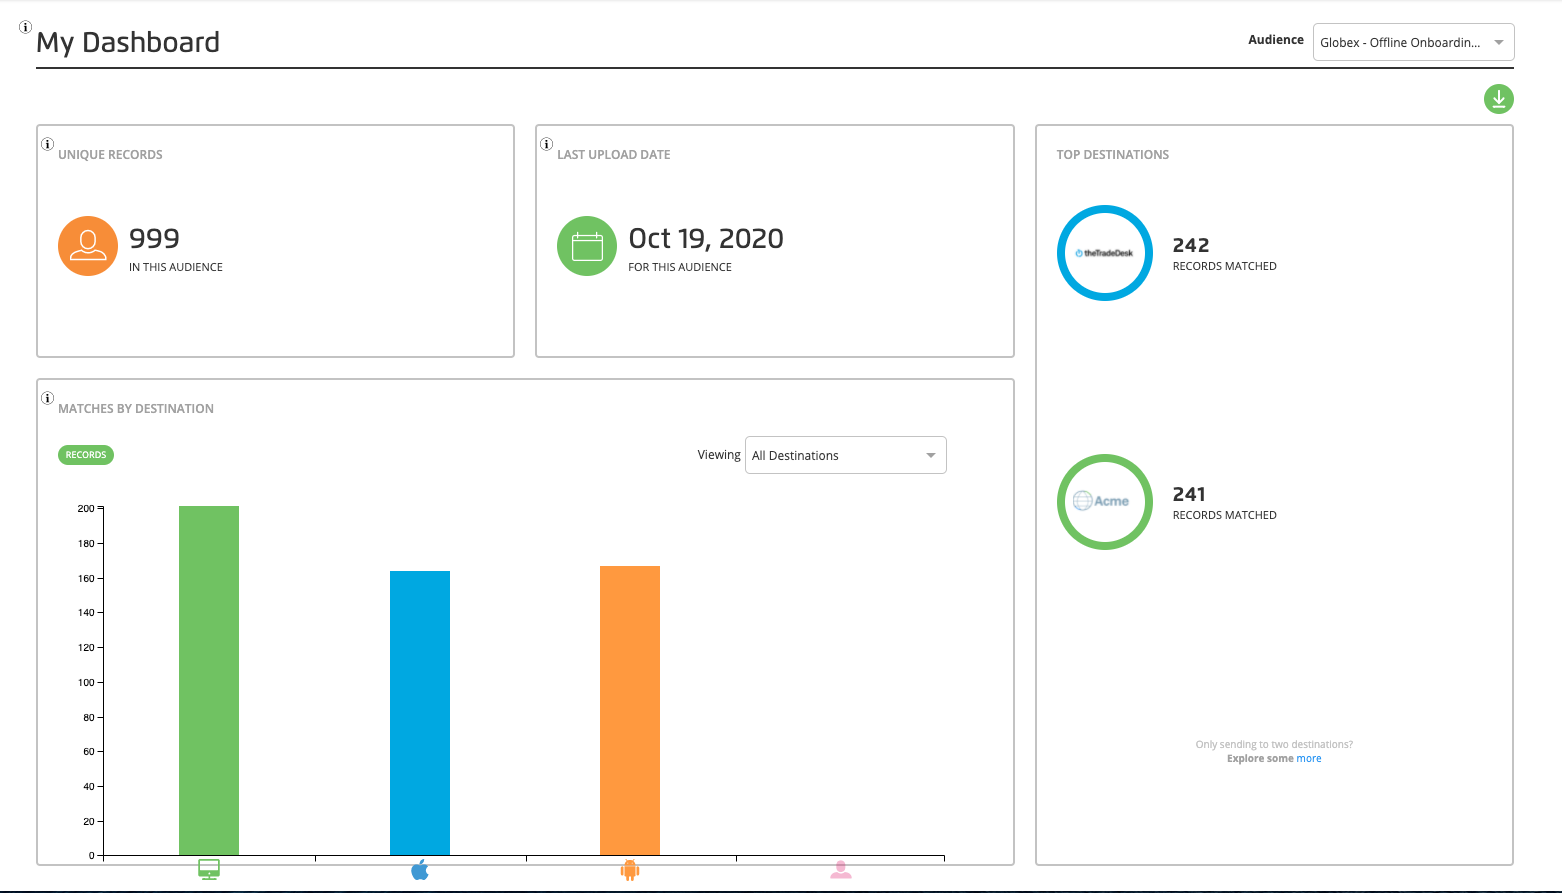
Task: Click the LAST UPLOAD DATE heading
Action: [614, 155]
